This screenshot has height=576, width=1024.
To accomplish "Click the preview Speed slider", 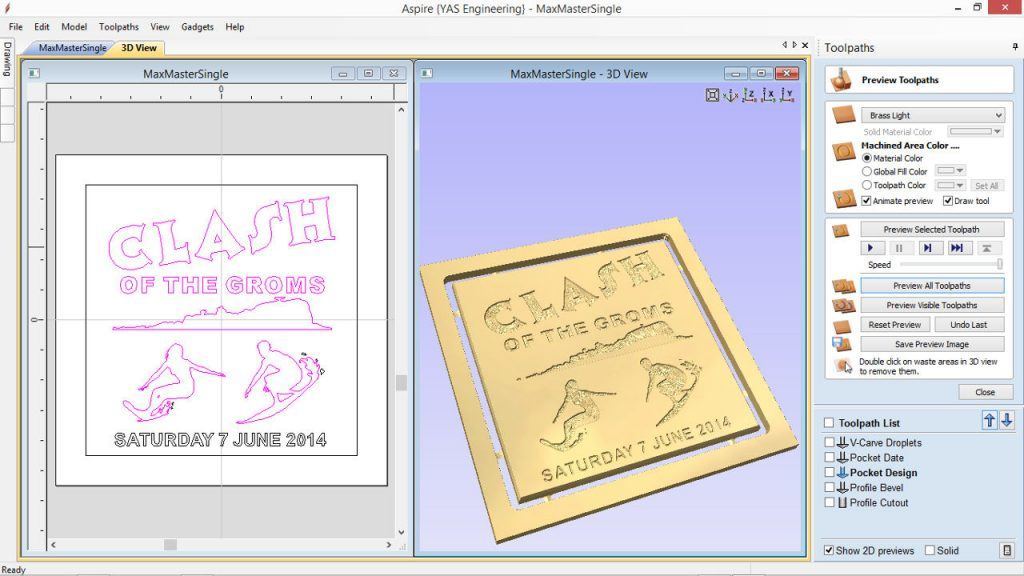I will click(x=951, y=264).
